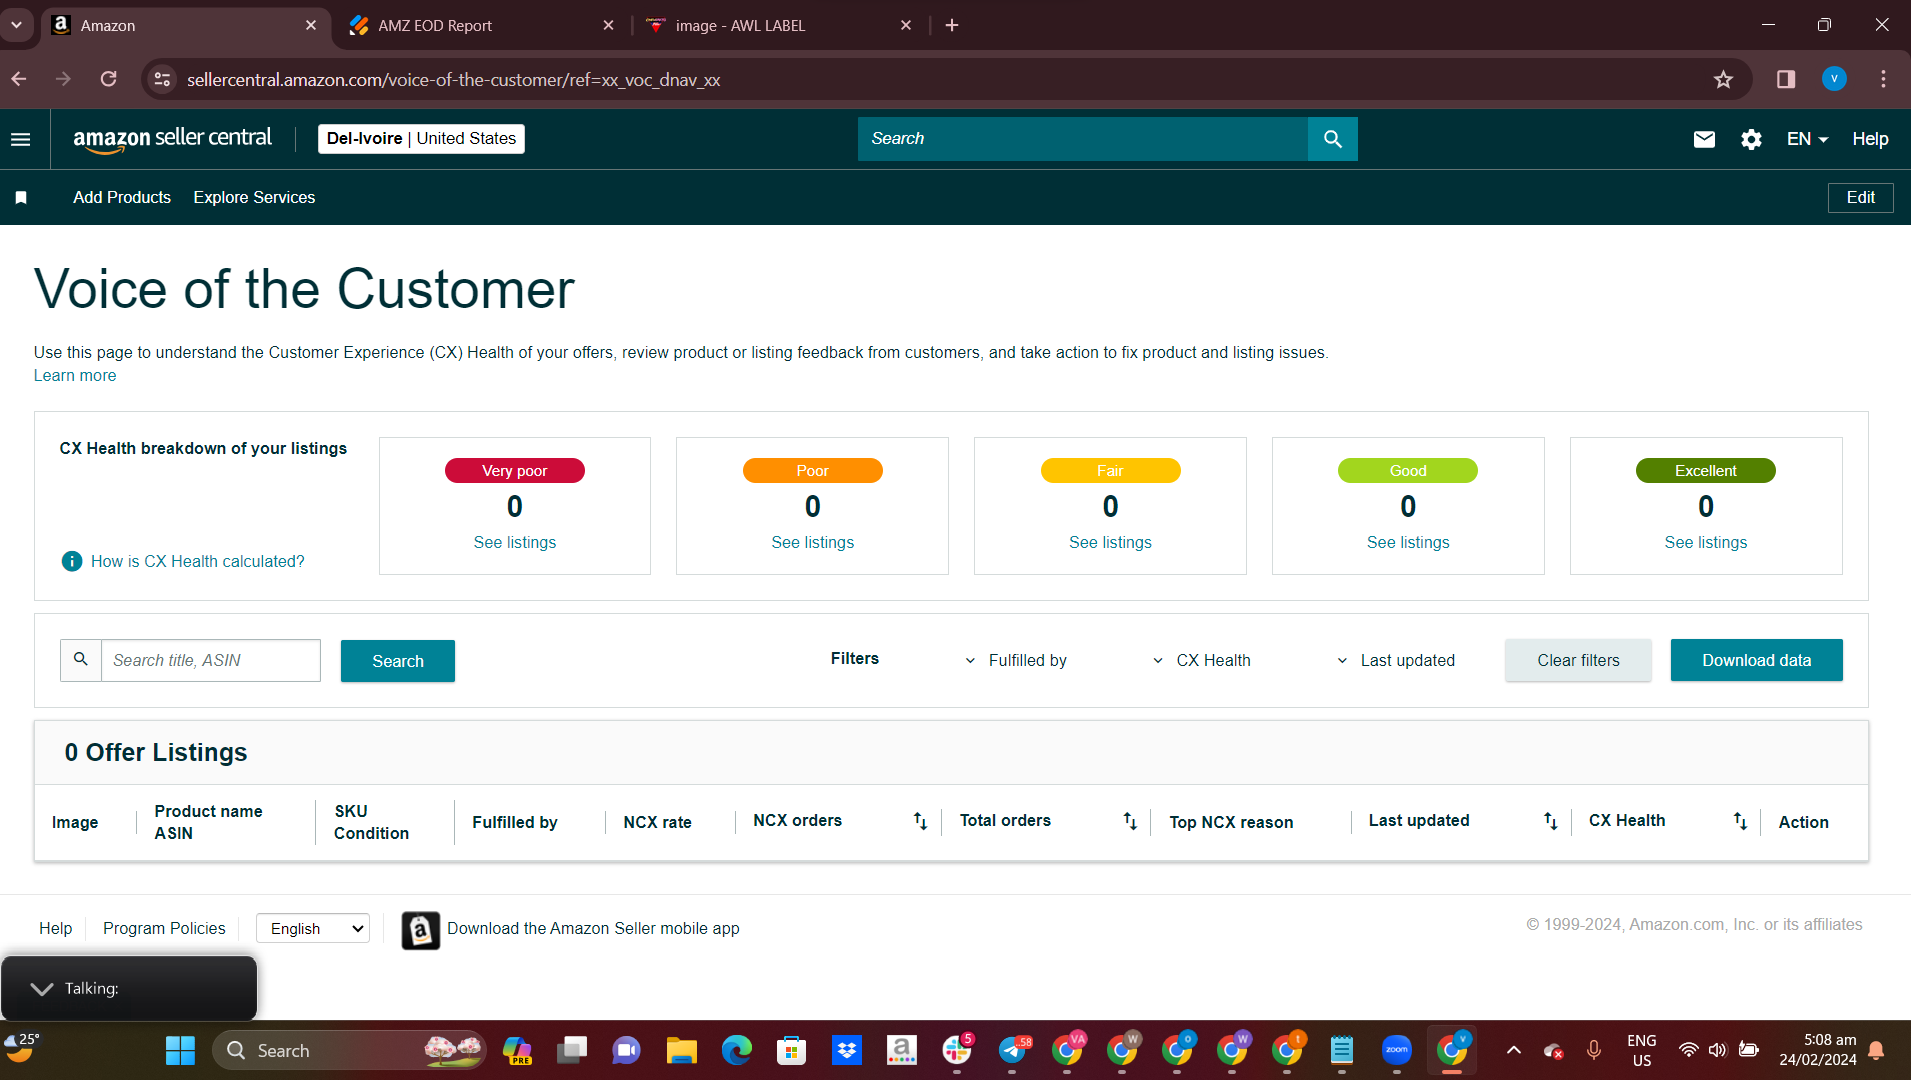Open Zoom from the taskbar
The height and width of the screenshot is (1080, 1911).
(1397, 1051)
